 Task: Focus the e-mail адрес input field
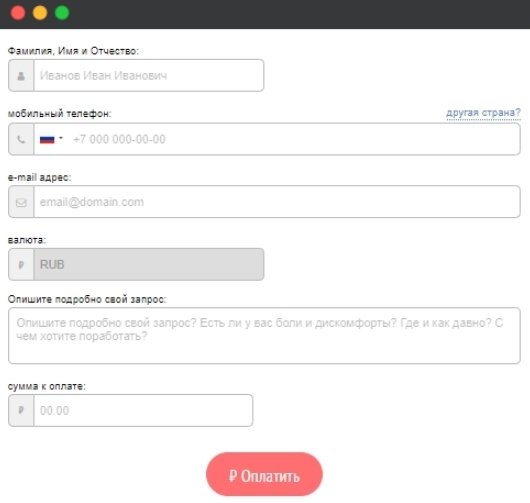coord(277,202)
